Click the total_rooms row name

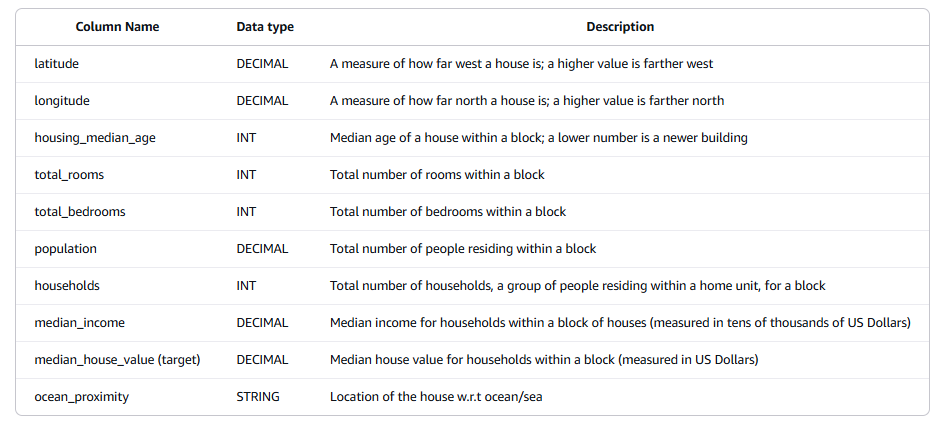pyautogui.click(x=69, y=175)
